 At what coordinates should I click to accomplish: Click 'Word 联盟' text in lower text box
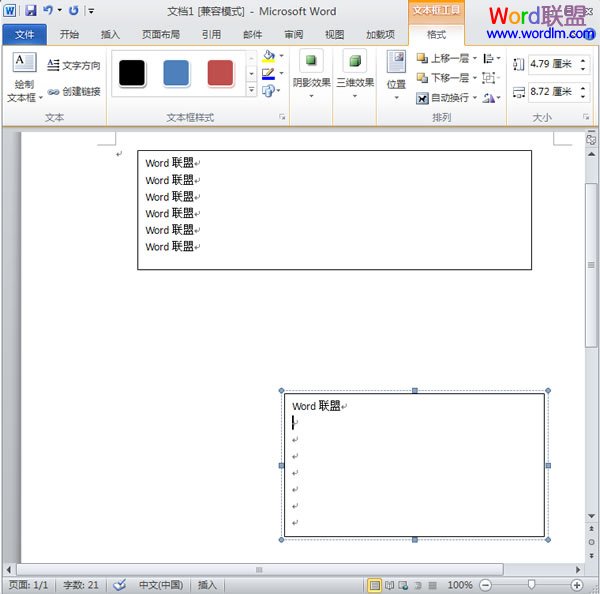point(316,406)
